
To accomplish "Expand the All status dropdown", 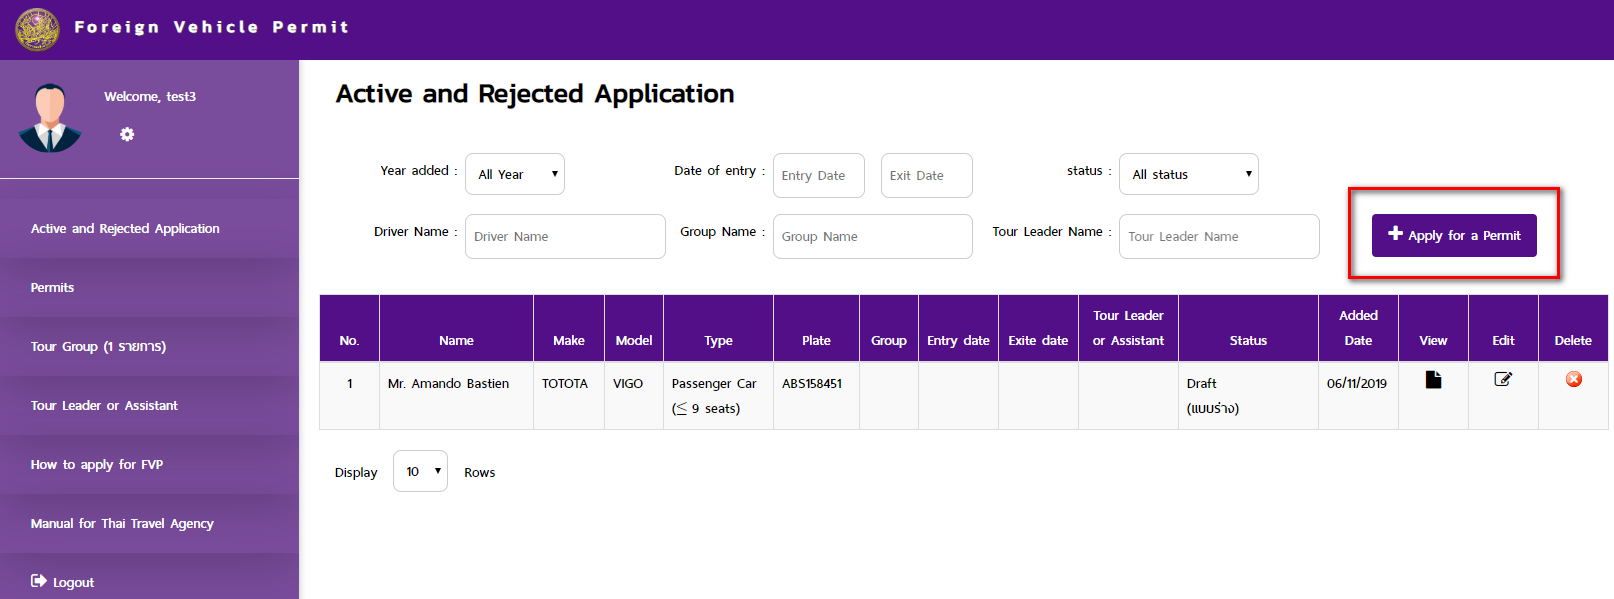I will (x=1189, y=174).
